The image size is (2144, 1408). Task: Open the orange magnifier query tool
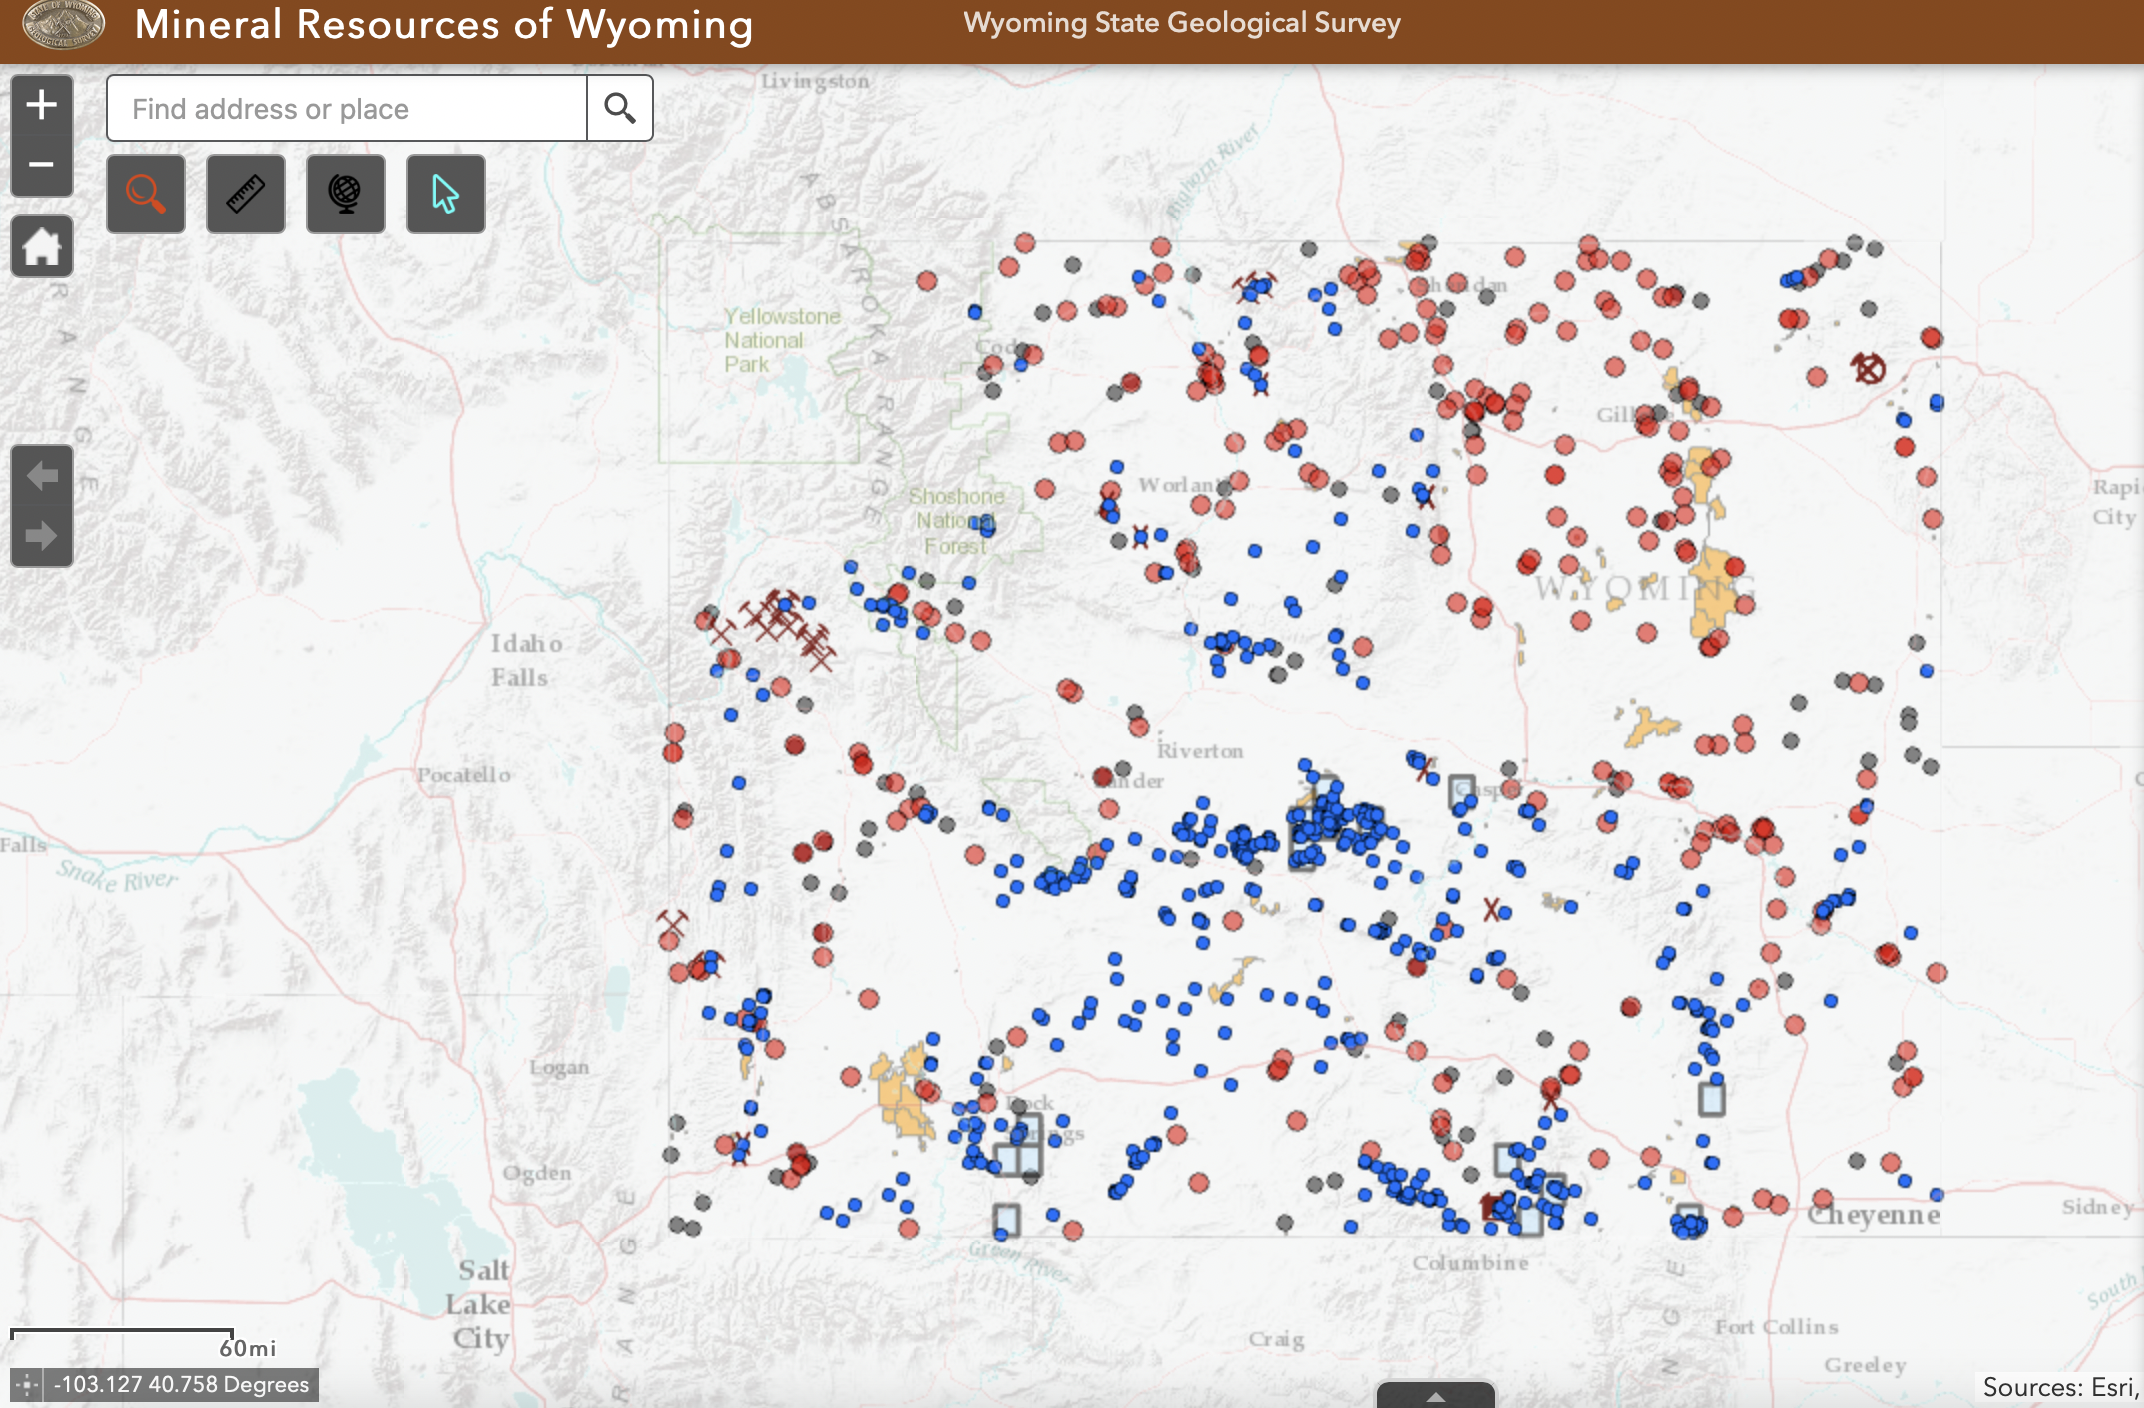coord(146,194)
